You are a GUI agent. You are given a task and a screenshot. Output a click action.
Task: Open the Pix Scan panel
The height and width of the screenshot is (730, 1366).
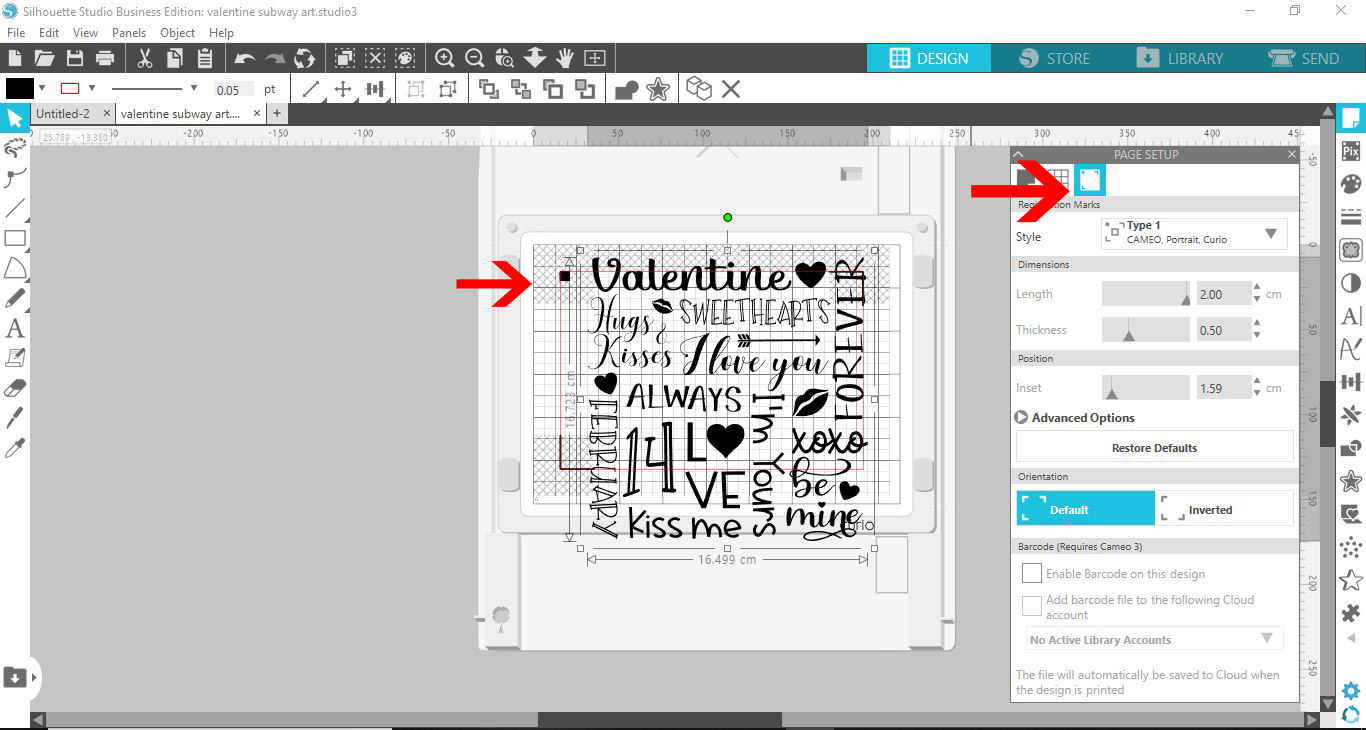[1351, 152]
